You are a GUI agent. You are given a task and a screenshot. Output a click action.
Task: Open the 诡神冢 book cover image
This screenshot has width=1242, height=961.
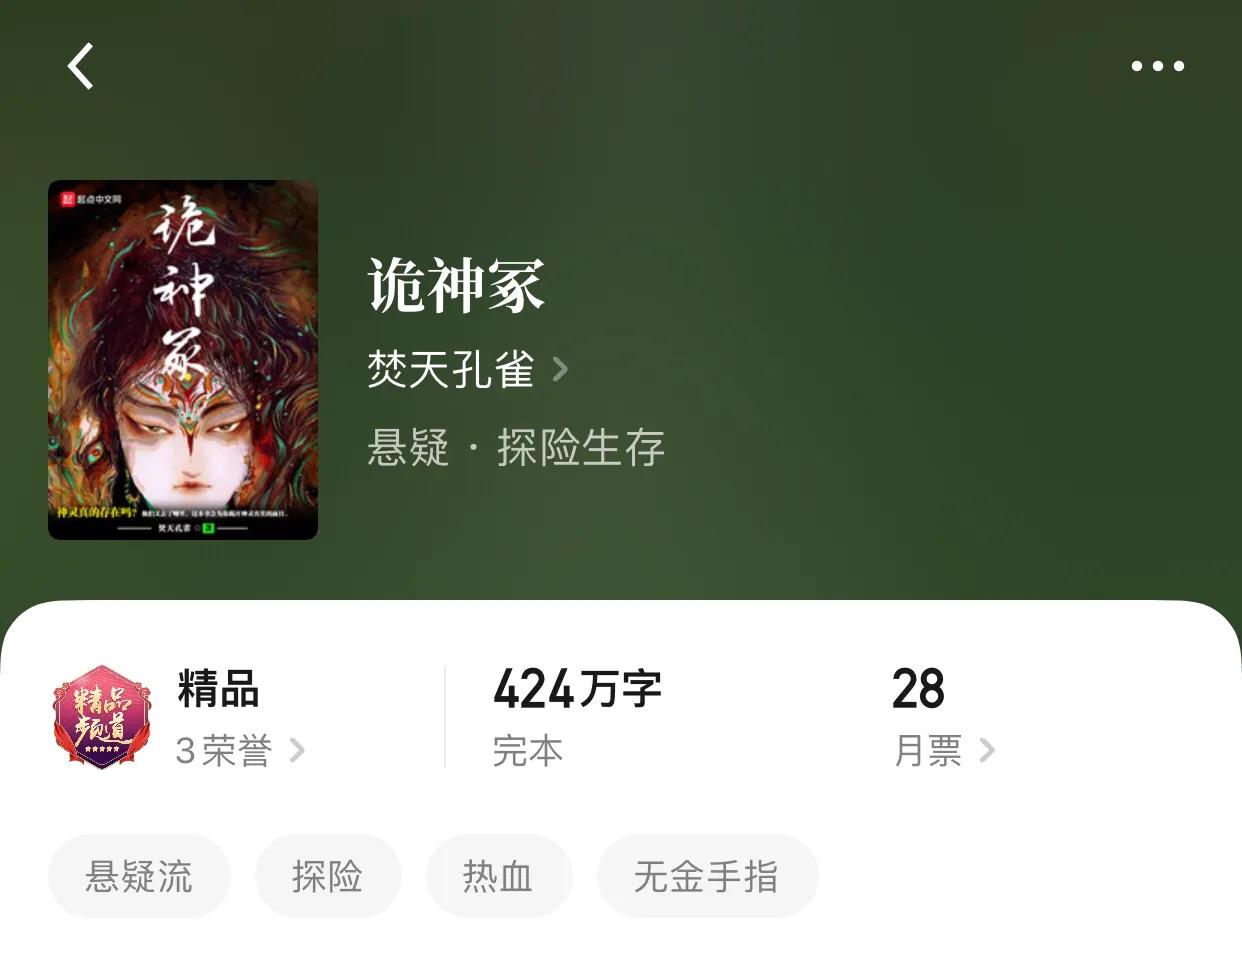click(x=183, y=360)
